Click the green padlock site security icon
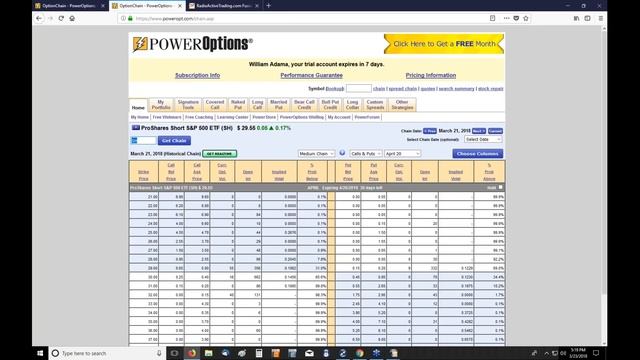The height and width of the screenshot is (360, 640). pos(130,18)
